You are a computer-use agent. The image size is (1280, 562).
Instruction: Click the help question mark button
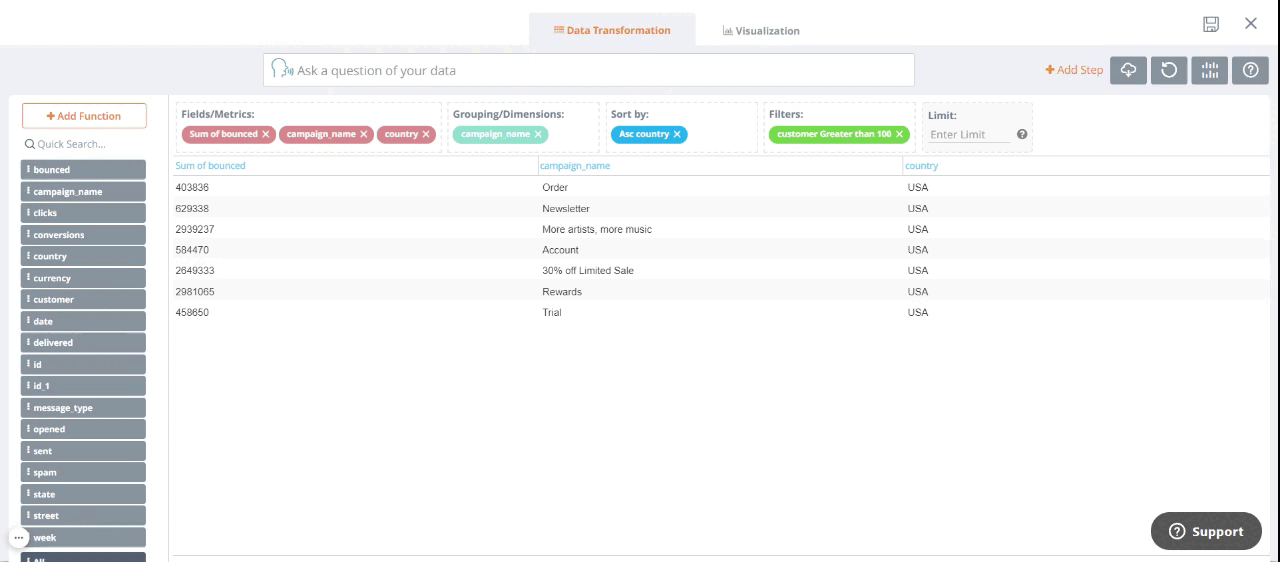1250,70
